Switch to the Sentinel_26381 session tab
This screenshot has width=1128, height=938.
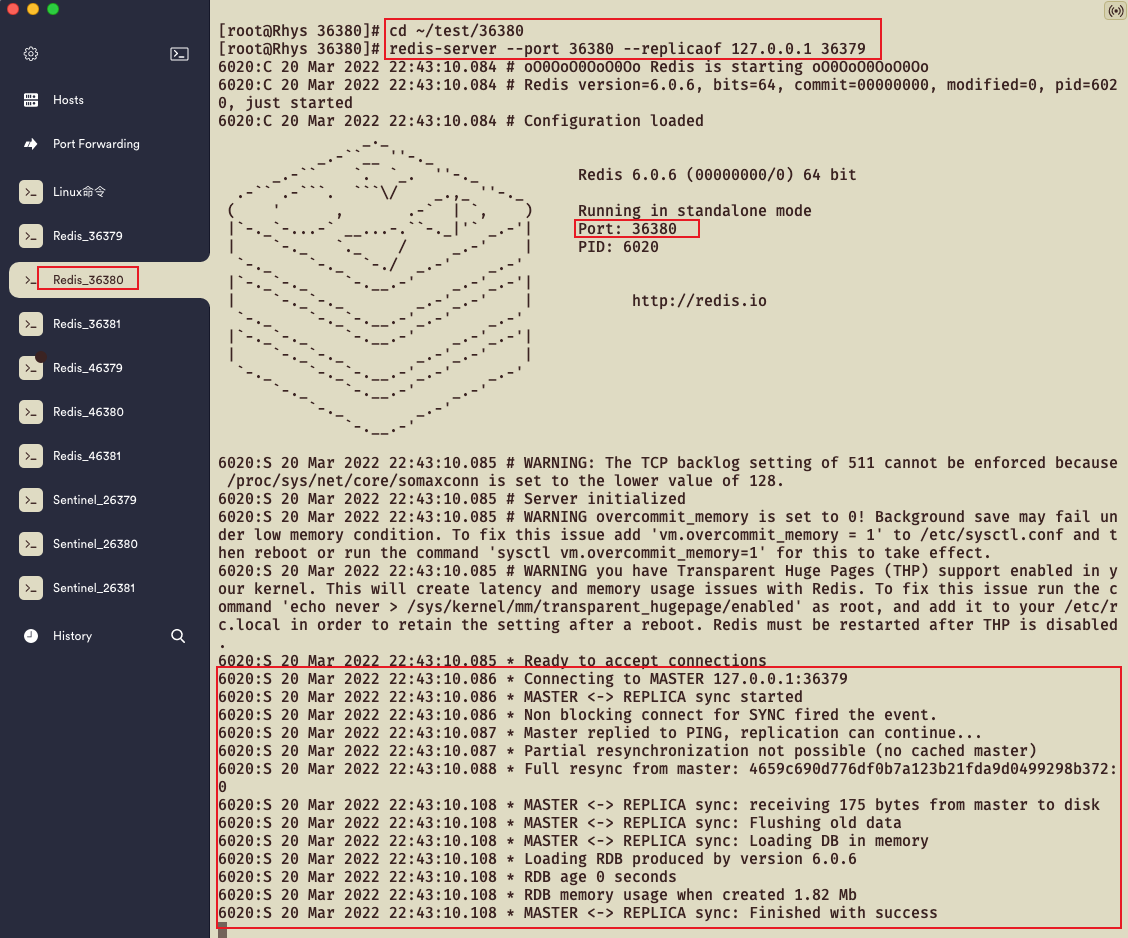coord(94,588)
